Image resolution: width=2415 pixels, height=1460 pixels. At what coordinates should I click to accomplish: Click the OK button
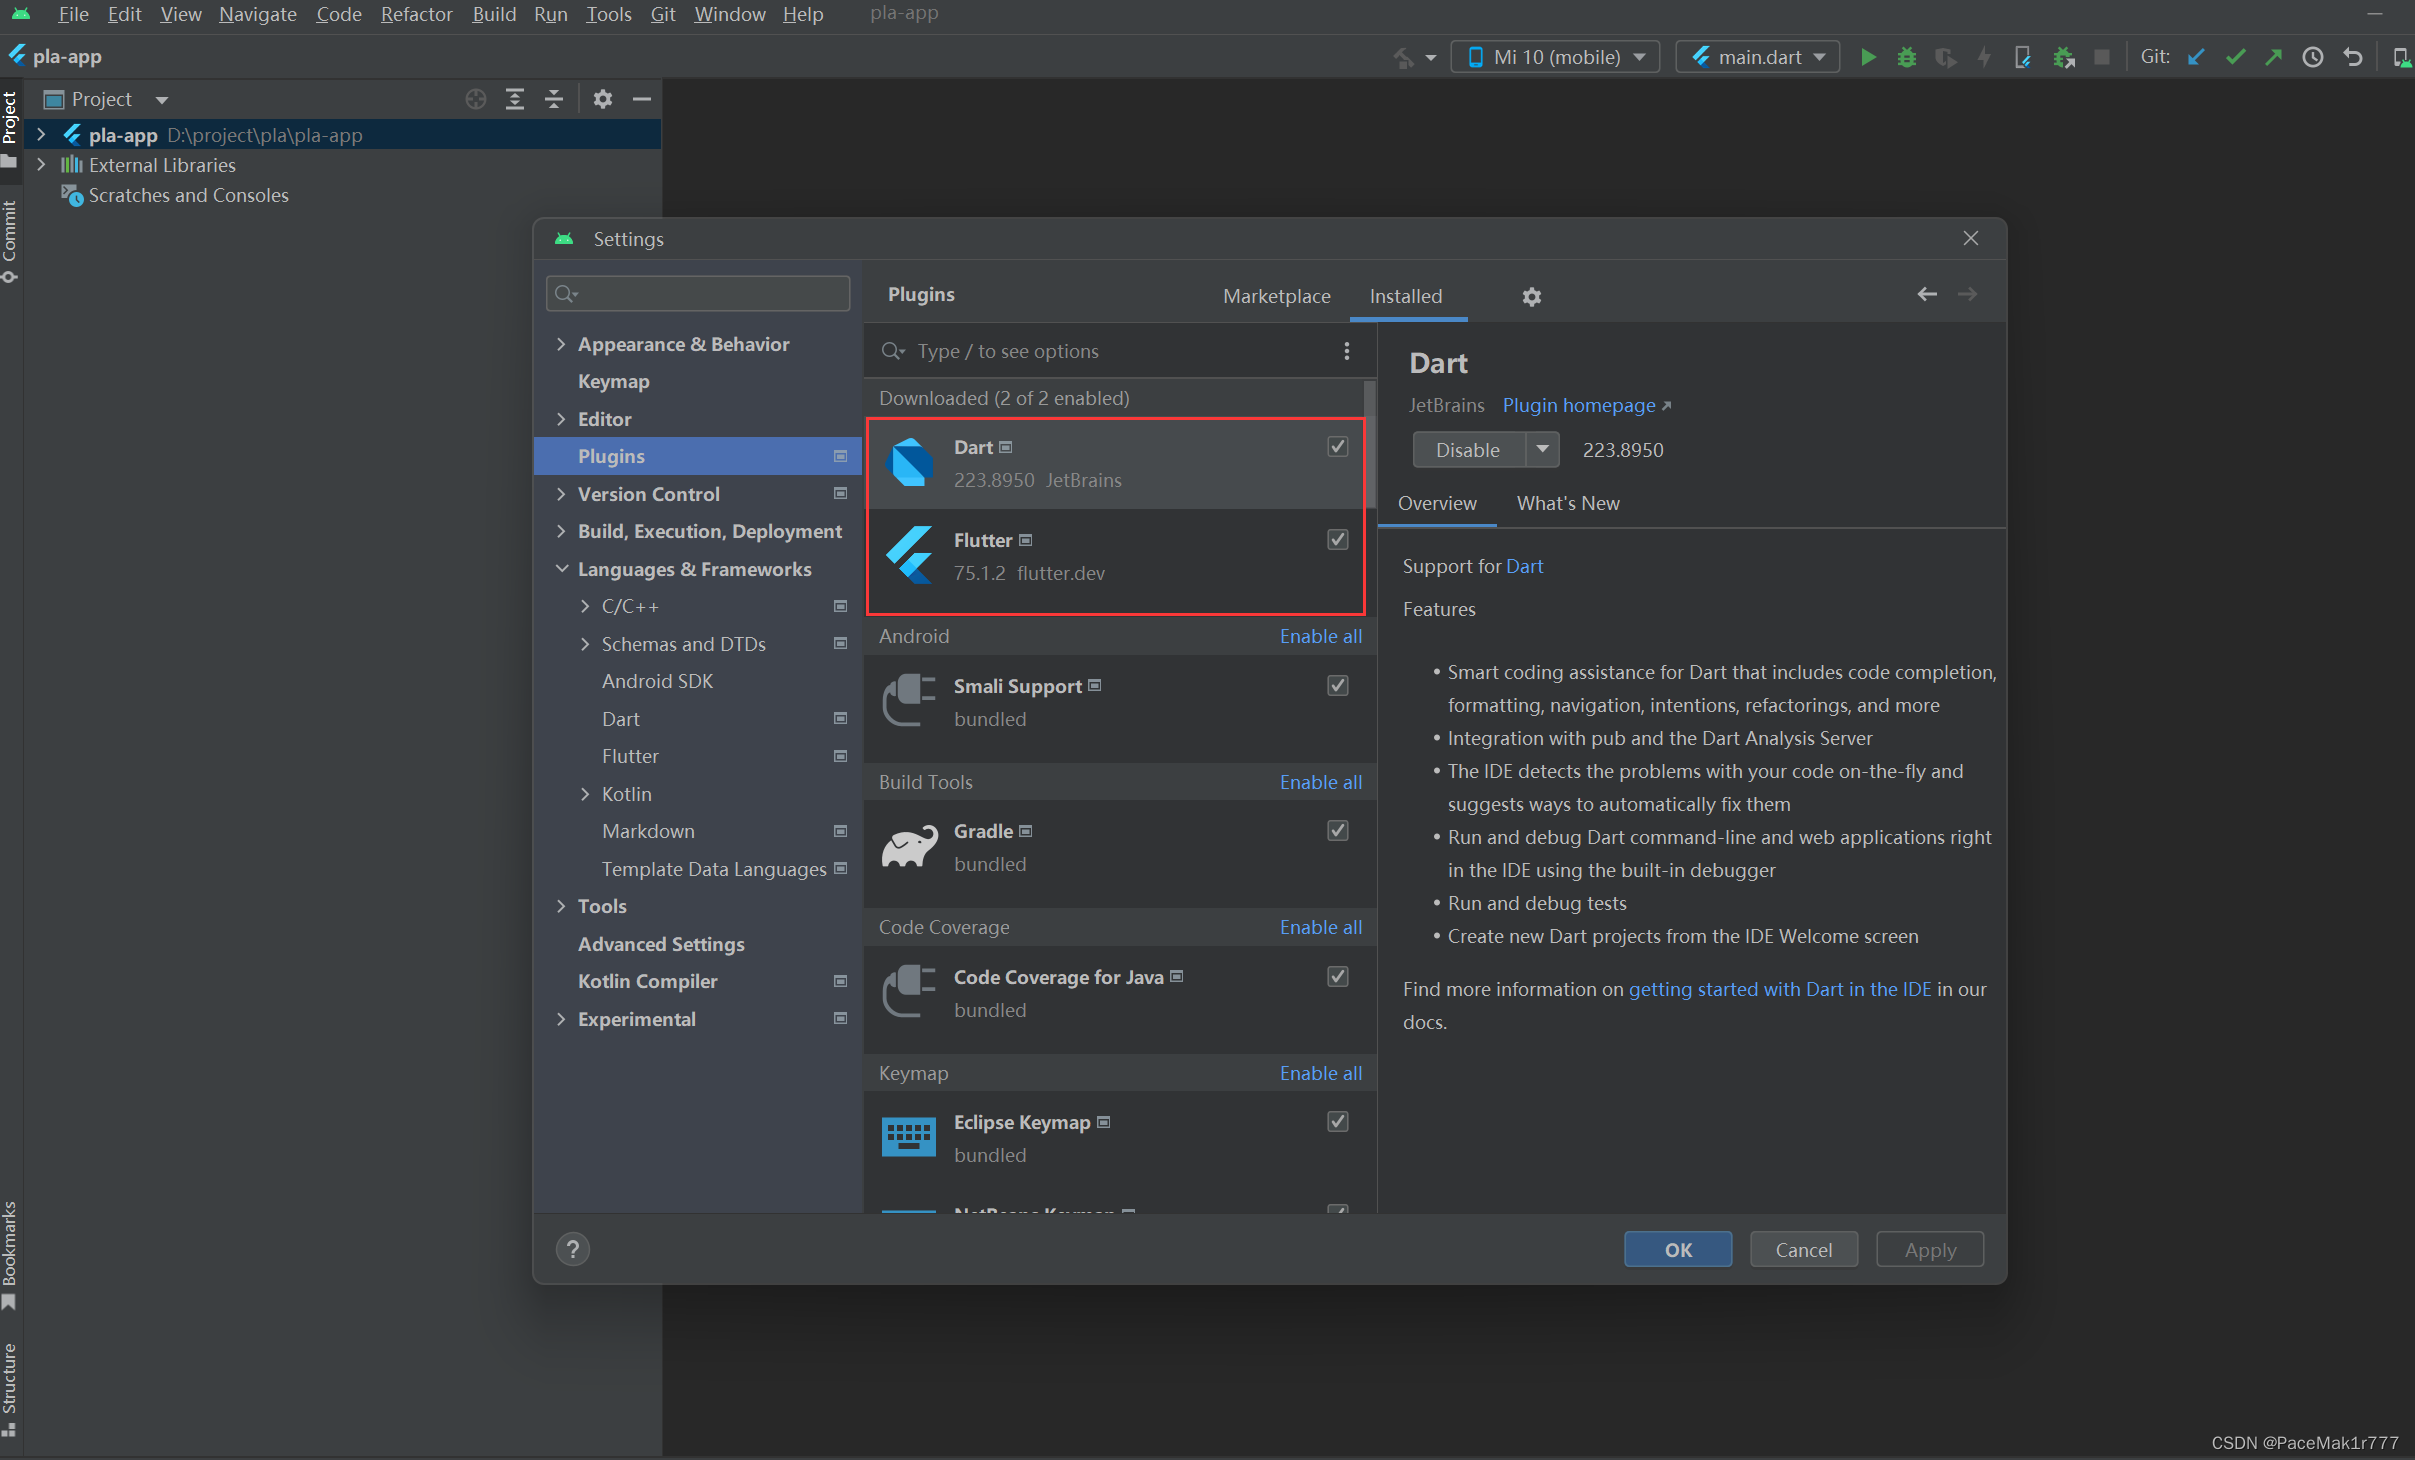1678,1249
